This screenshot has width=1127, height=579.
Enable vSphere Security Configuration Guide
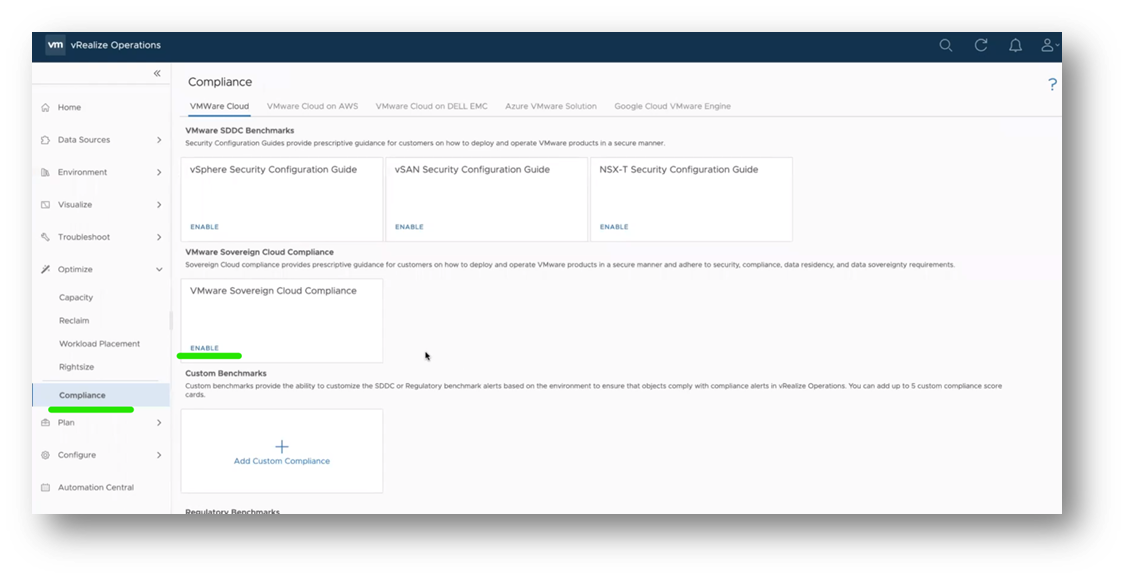click(204, 226)
